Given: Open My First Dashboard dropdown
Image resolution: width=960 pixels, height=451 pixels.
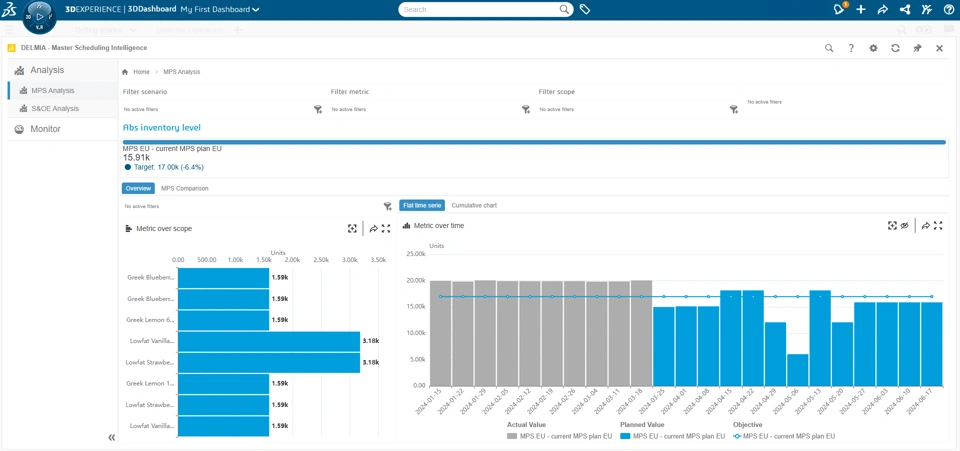Looking at the screenshot, I should tap(220, 9).
